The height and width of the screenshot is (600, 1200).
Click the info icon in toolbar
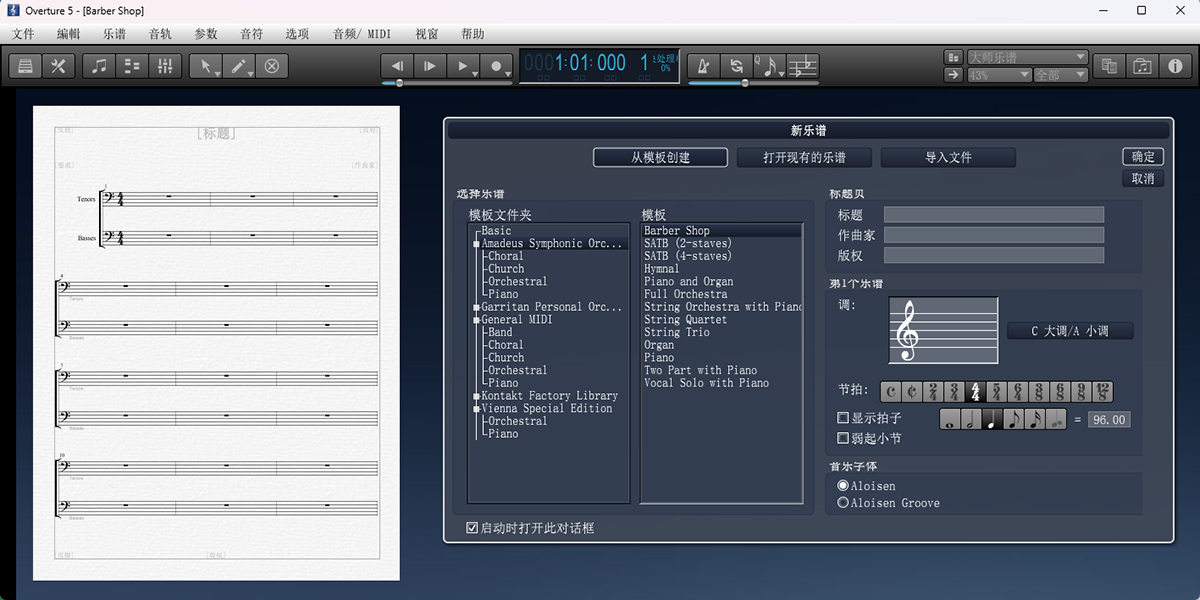pos(1175,66)
